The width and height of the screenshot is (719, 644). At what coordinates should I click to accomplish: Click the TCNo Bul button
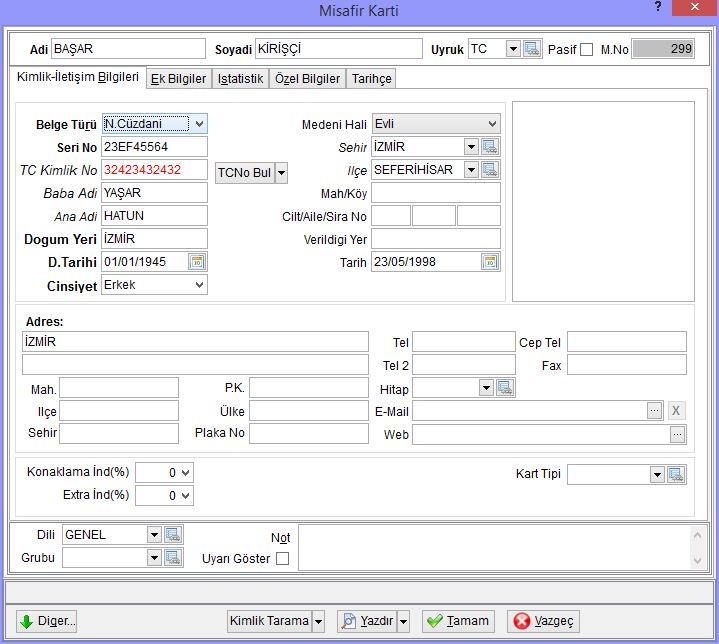(x=245, y=173)
